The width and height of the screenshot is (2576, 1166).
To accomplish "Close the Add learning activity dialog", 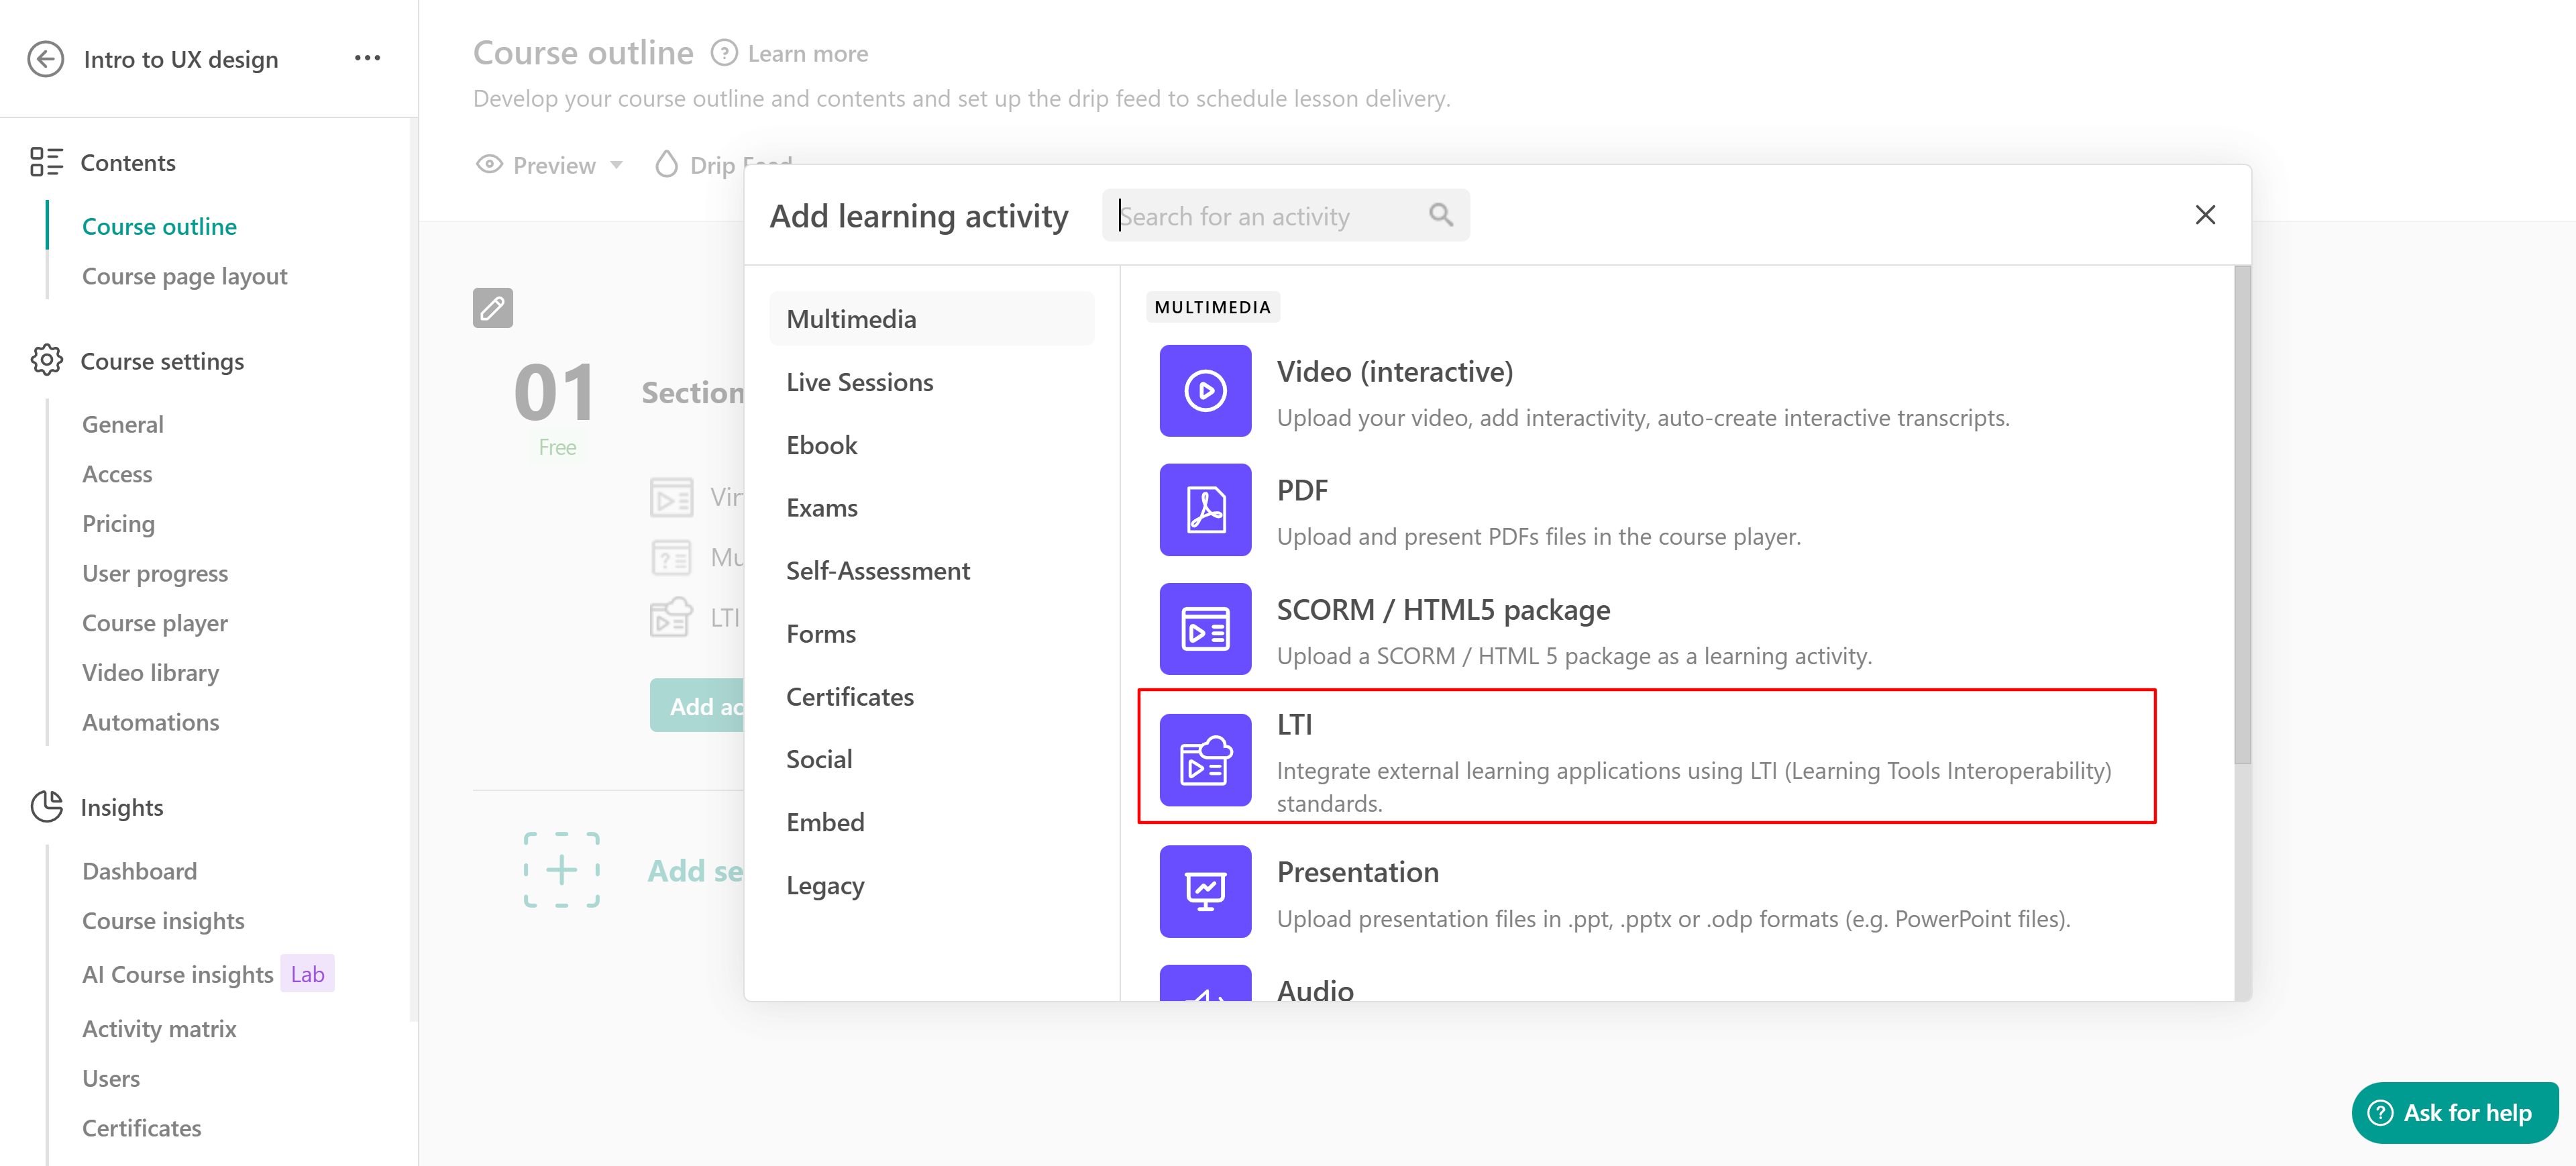I will click(2205, 215).
